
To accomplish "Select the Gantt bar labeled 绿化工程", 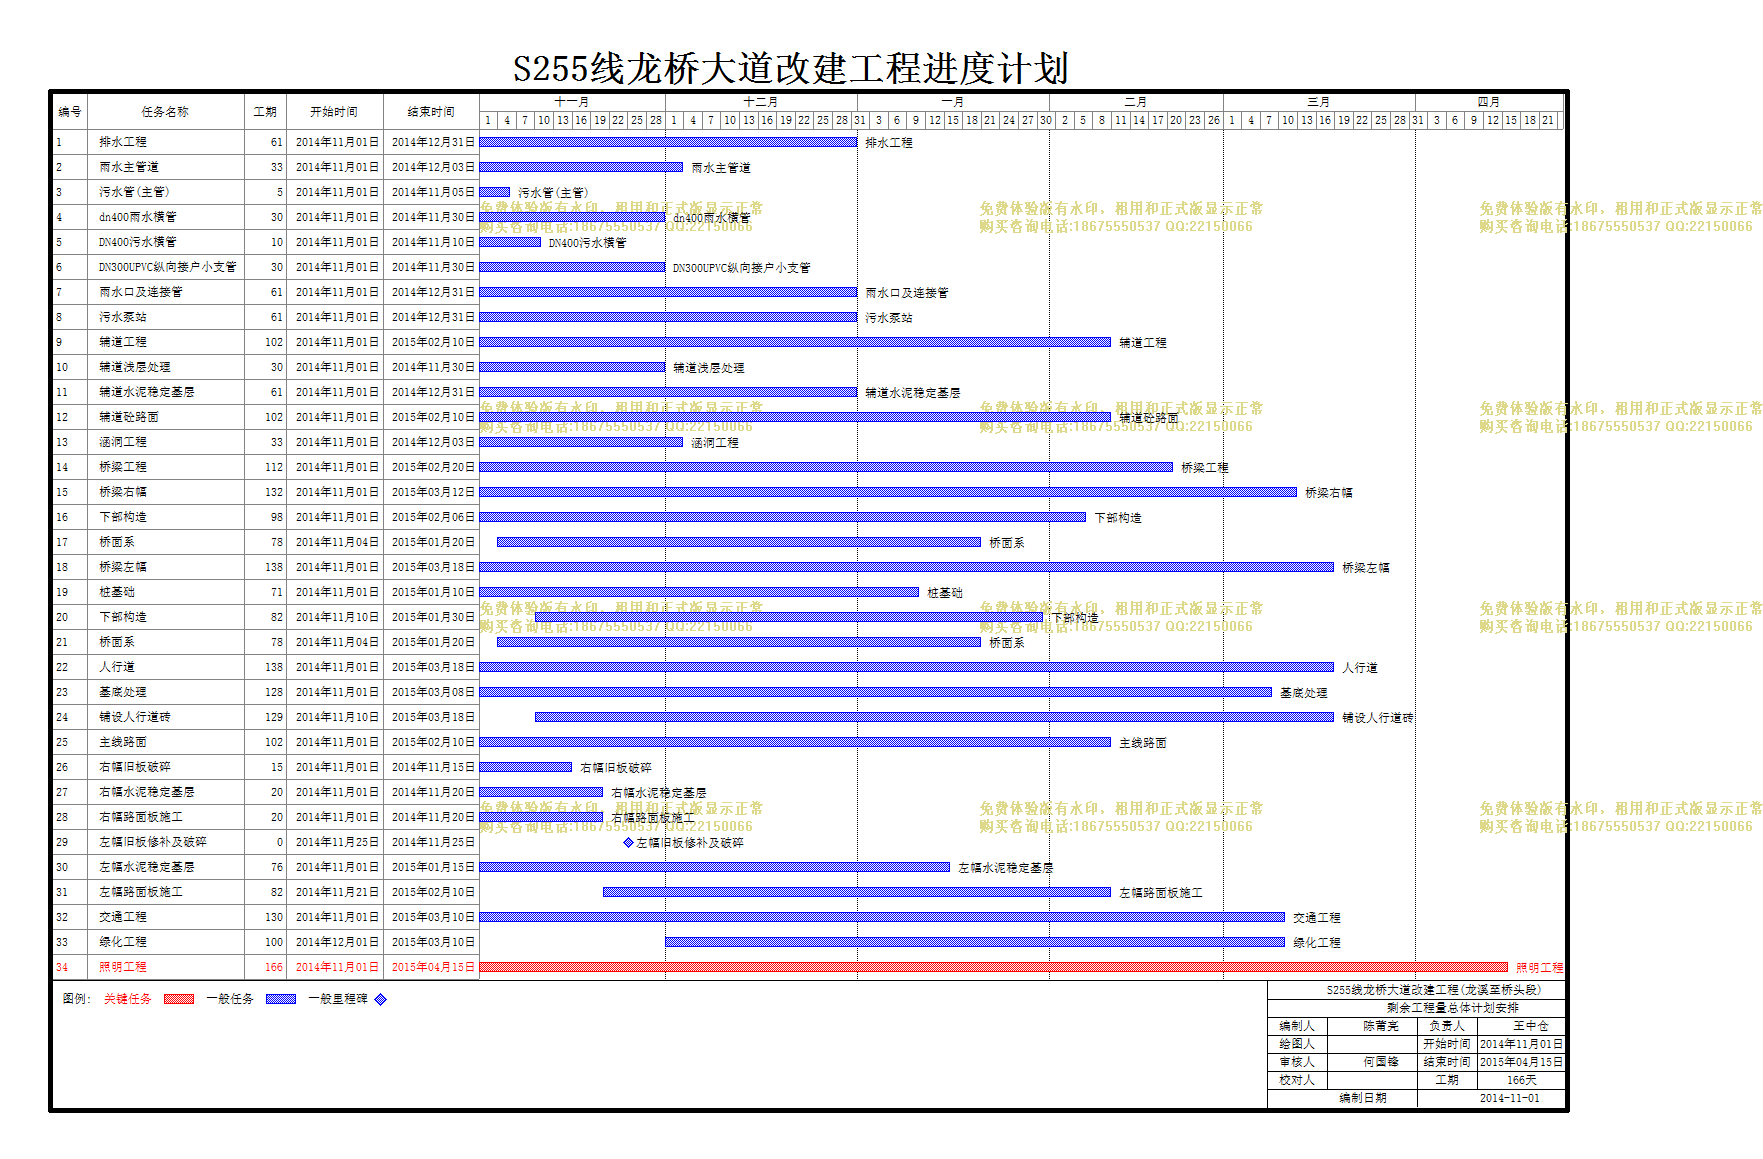I will pyautogui.click(x=975, y=942).
